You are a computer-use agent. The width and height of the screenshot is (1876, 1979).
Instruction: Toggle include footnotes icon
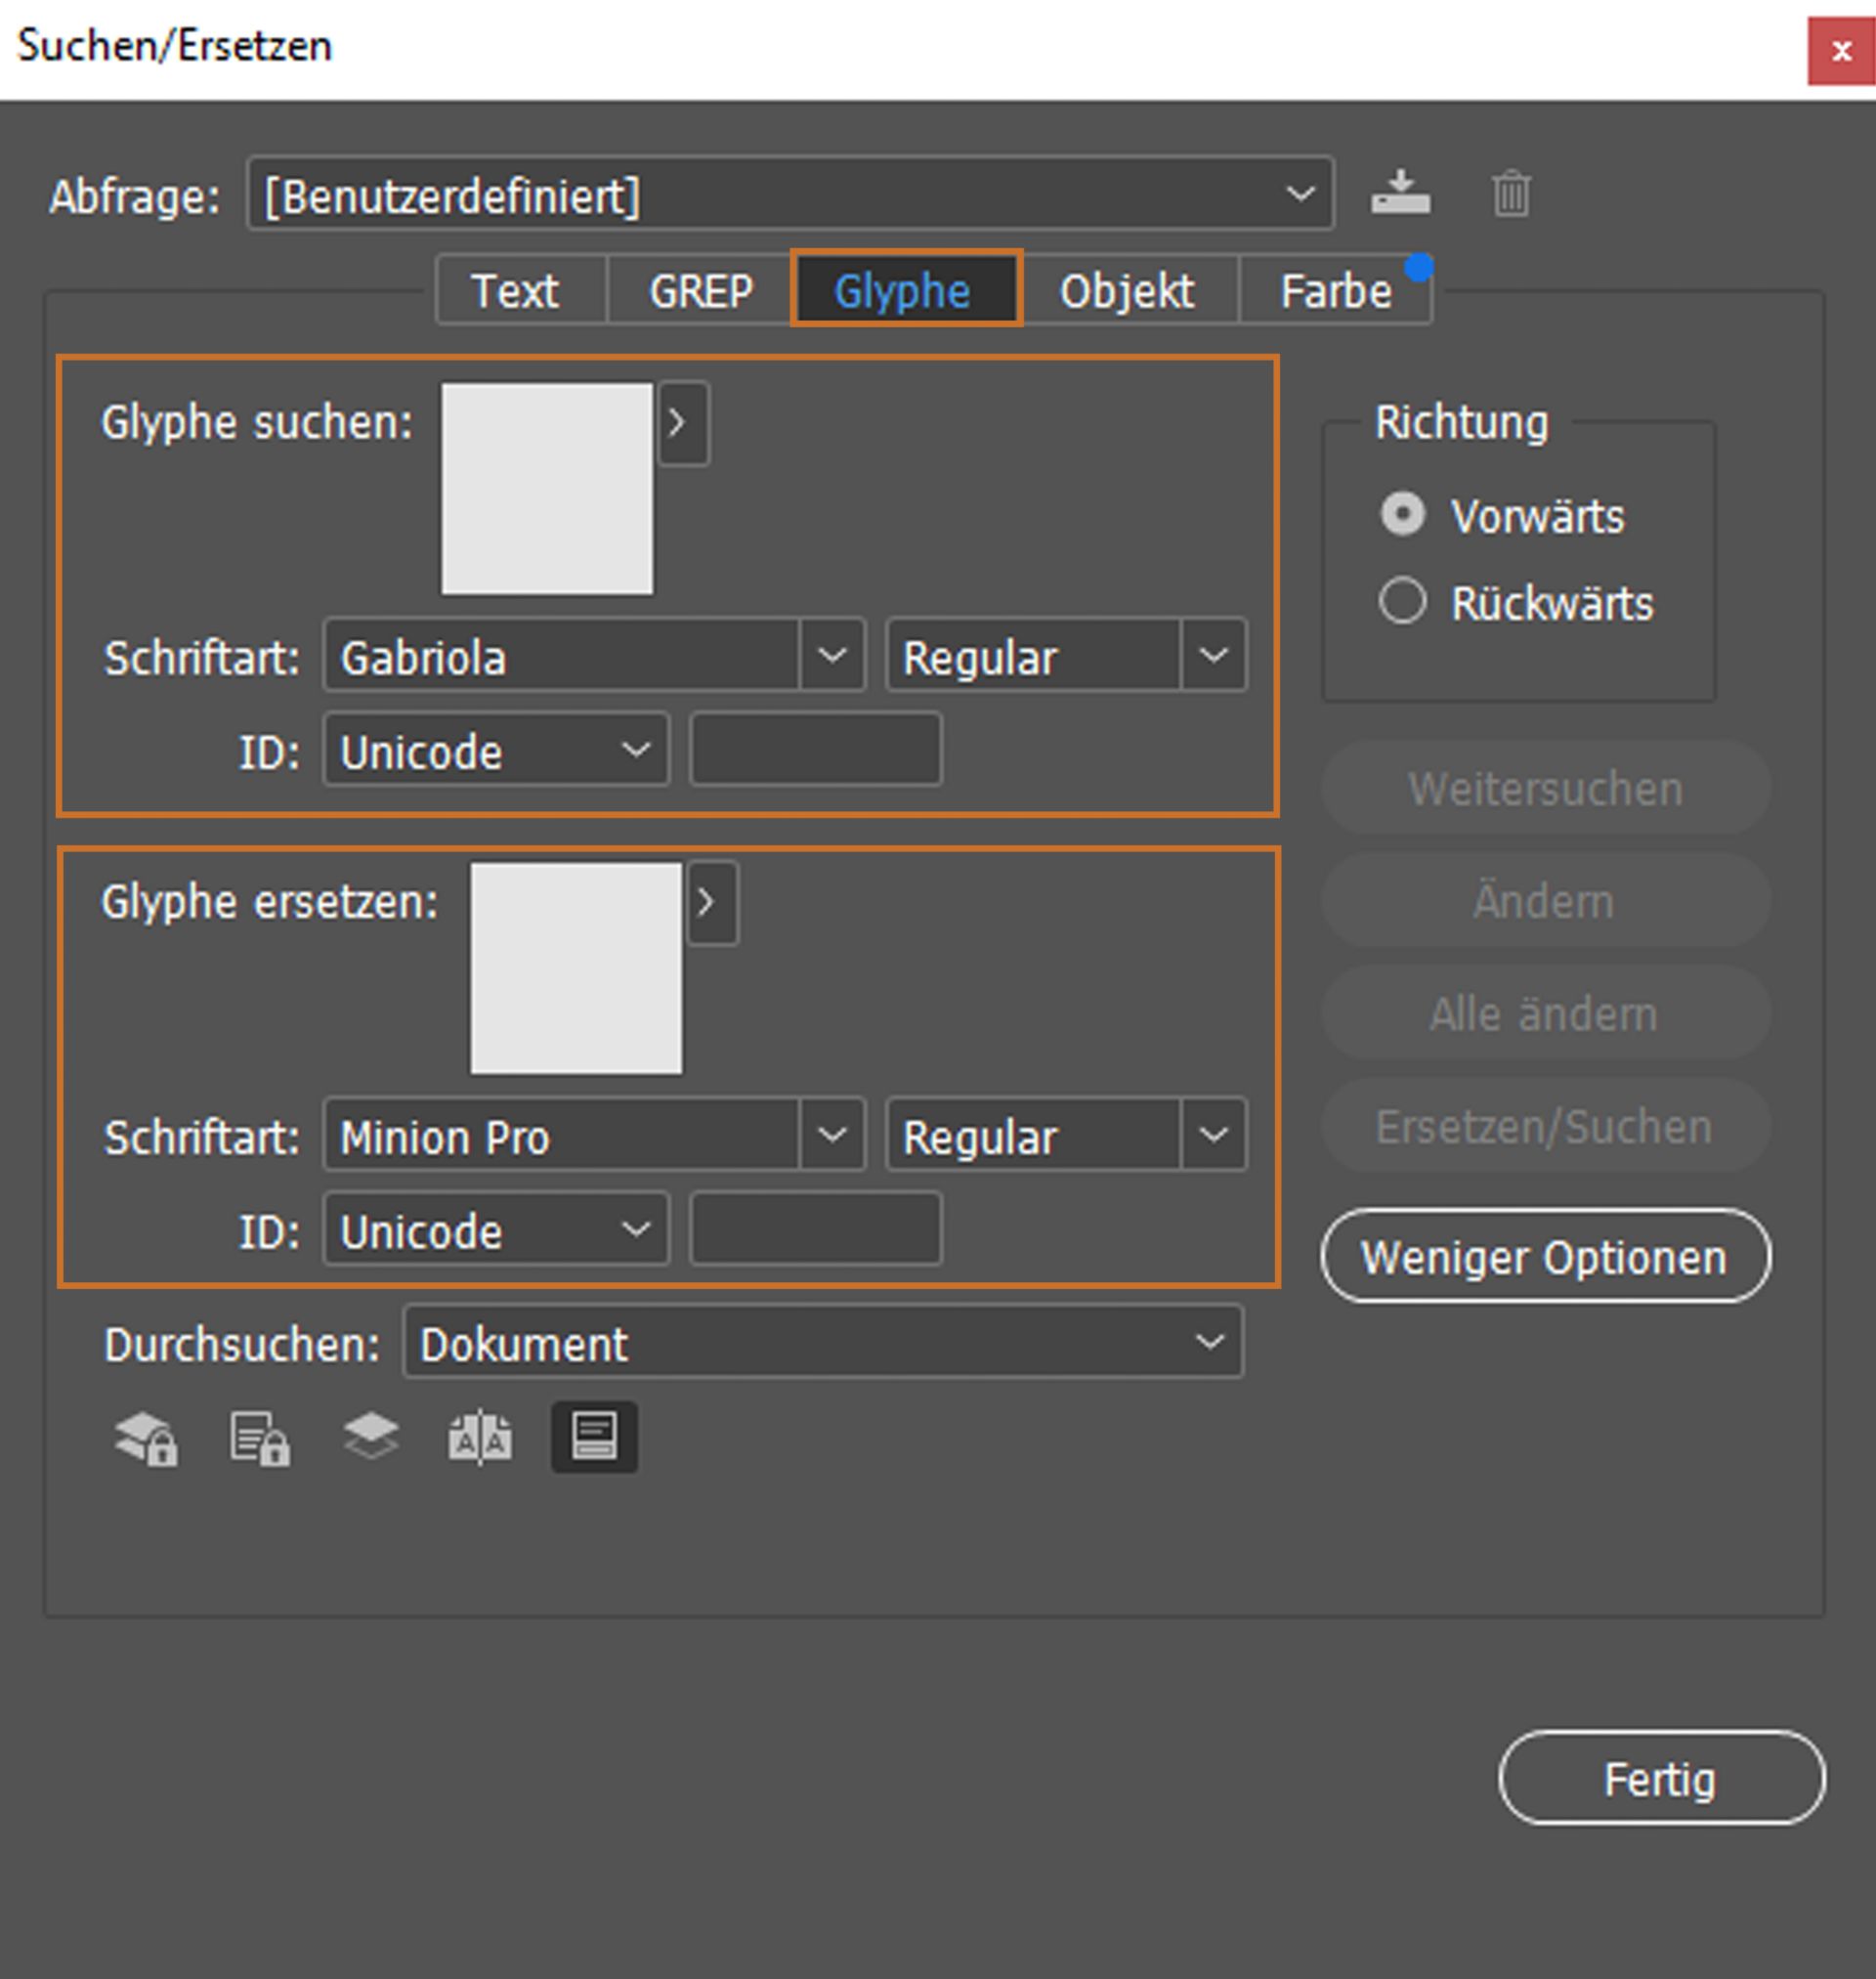(594, 1438)
